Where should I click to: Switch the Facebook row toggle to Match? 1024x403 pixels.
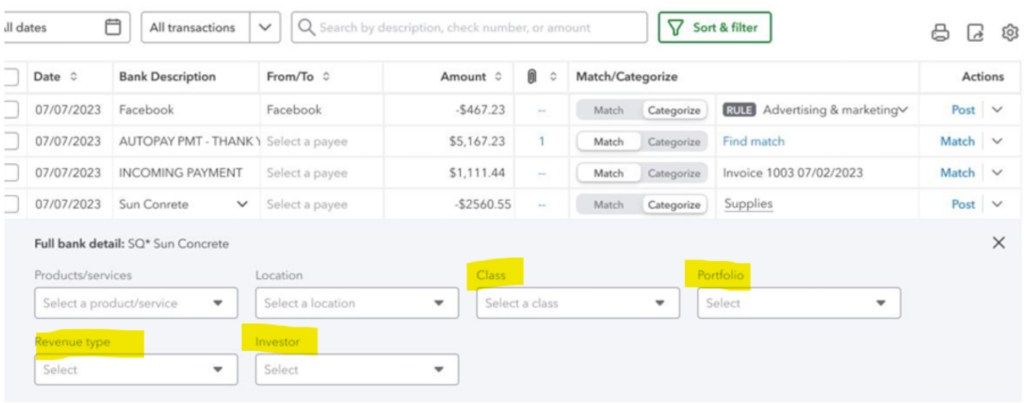coord(608,110)
